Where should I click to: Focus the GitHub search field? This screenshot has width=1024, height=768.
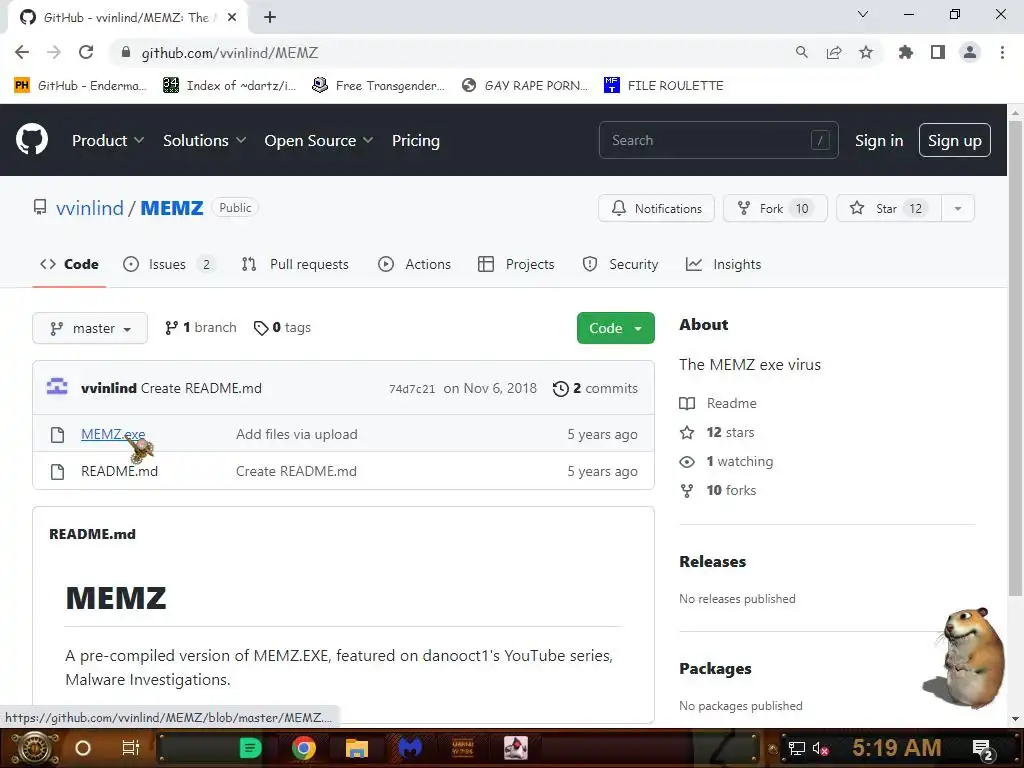click(x=718, y=140)
